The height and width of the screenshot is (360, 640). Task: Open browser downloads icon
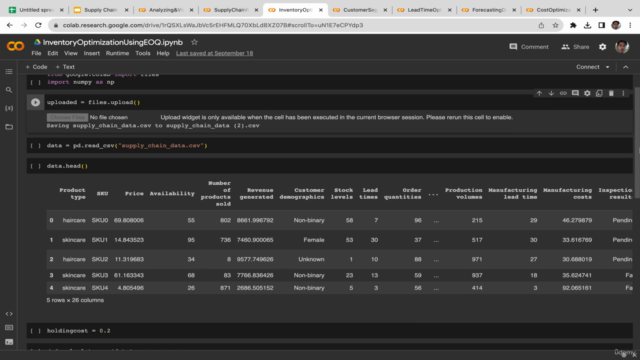[x=587, y=25]
